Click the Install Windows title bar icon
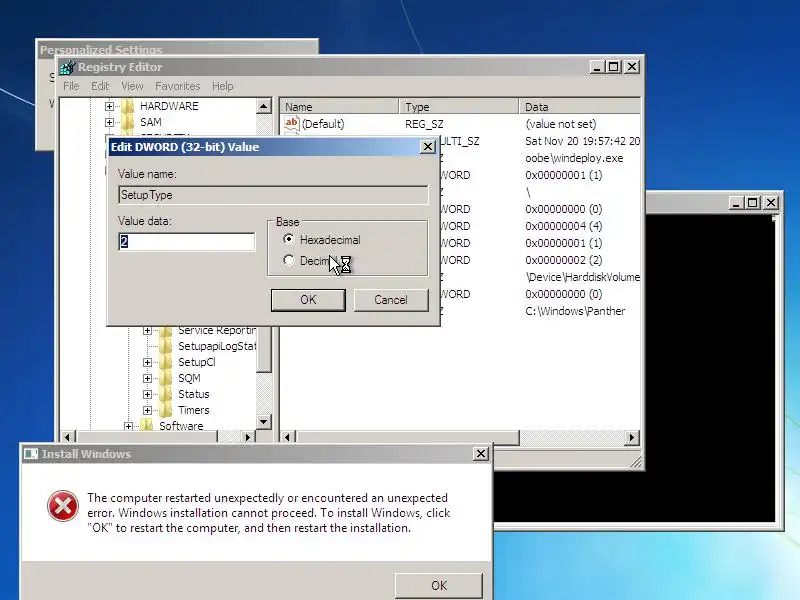The width and height of the screenshot is (800, 600). [x=31, y=454]
